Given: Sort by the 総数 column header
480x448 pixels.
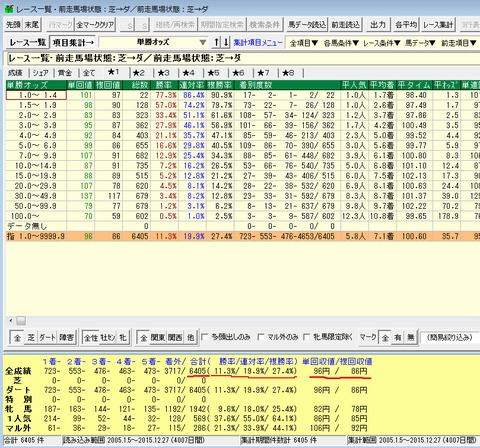Looking at the screenshot, I should tap(136, 85).
